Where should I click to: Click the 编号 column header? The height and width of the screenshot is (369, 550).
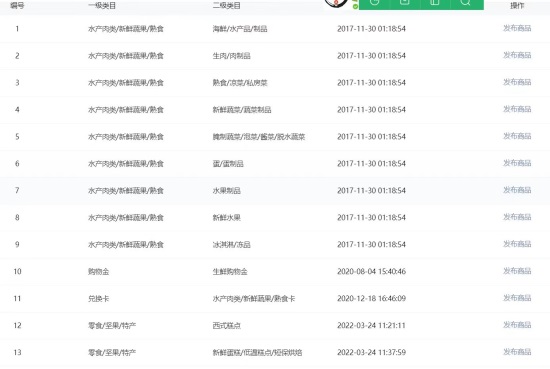tap(17, 5)
